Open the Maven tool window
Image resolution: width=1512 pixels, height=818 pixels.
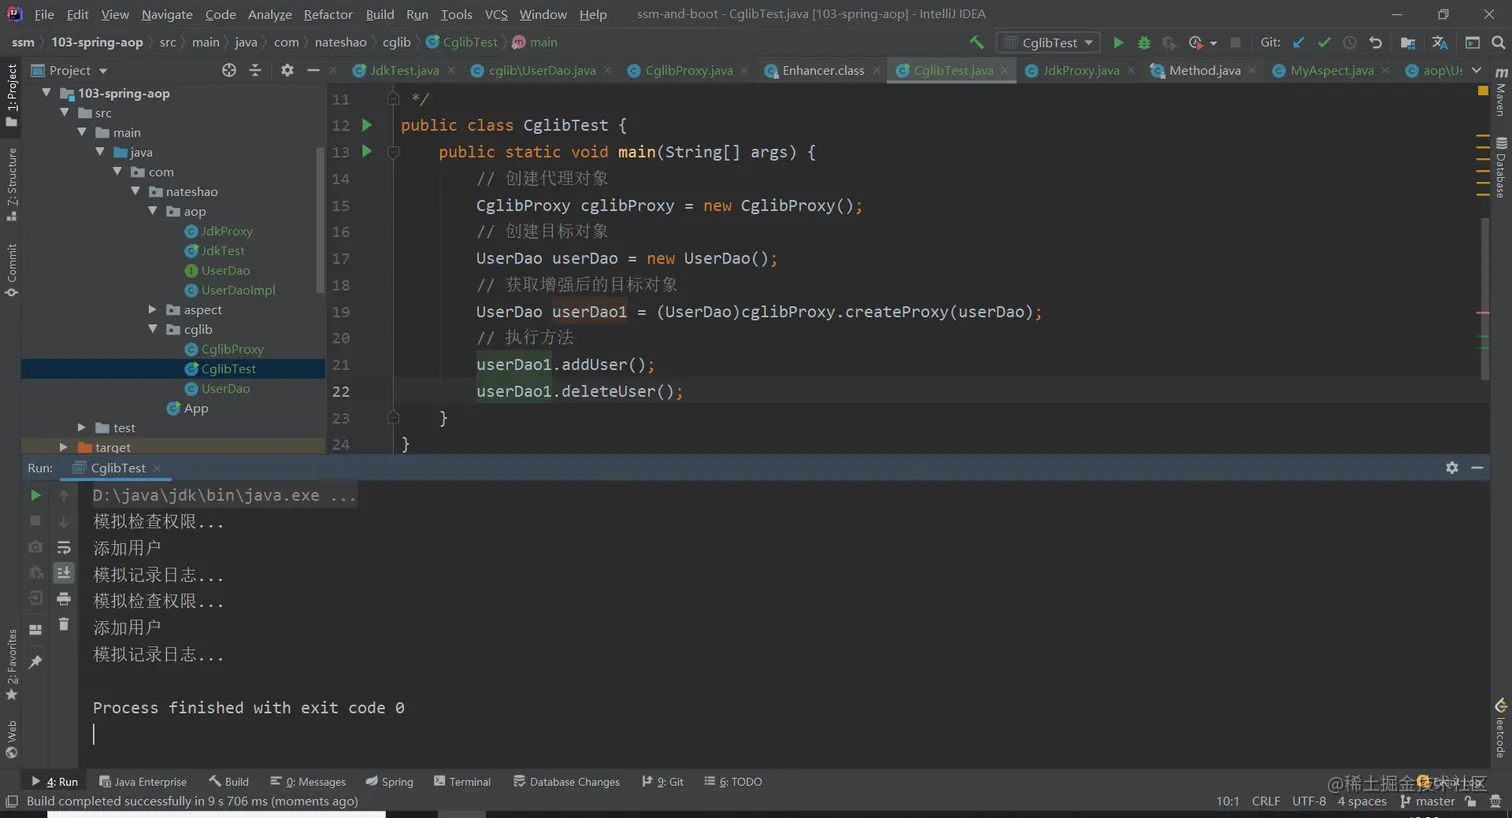pyautogui.click(x=1501, y=93)
